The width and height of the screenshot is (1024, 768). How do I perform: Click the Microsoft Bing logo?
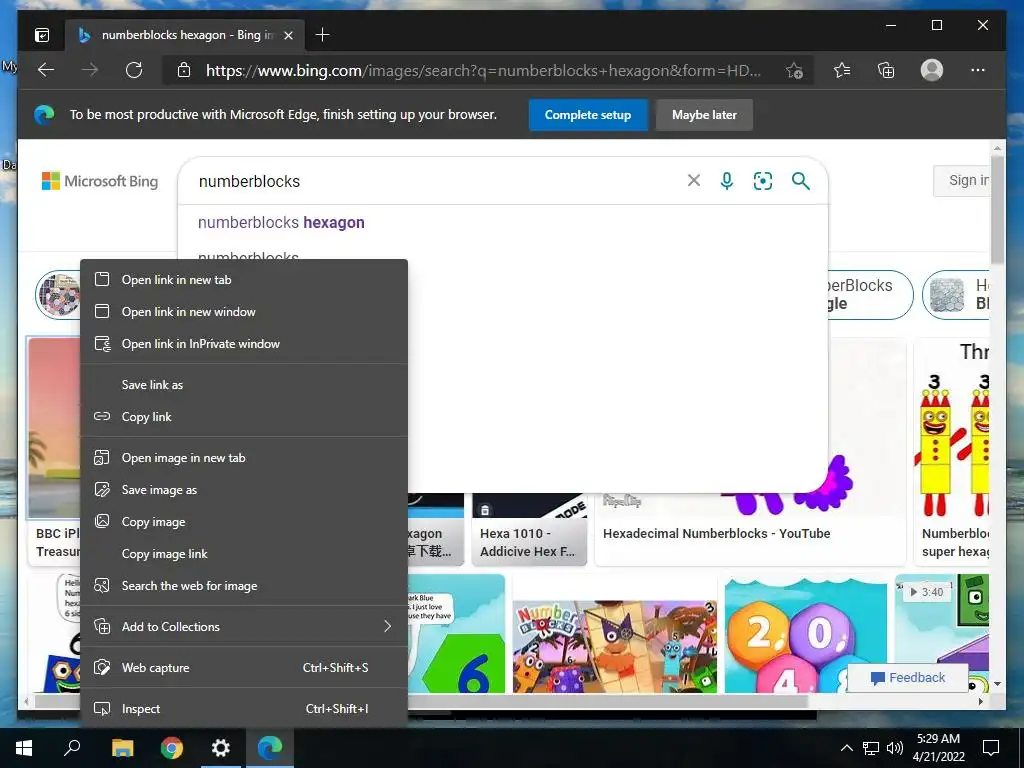click(x=100, y=181)
